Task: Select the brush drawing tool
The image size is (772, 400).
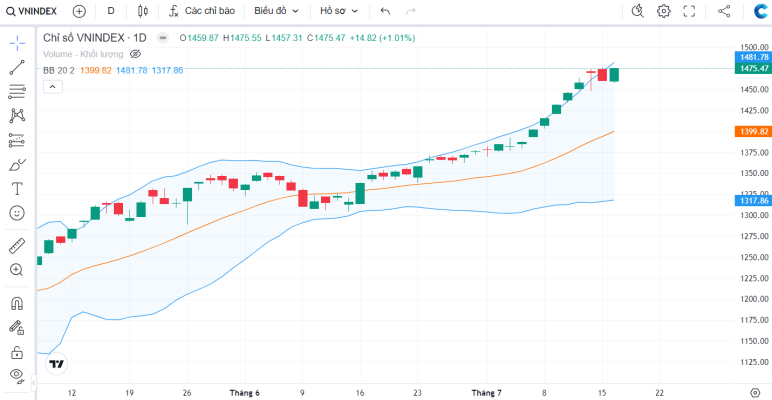Action: (x=17, y=165)
